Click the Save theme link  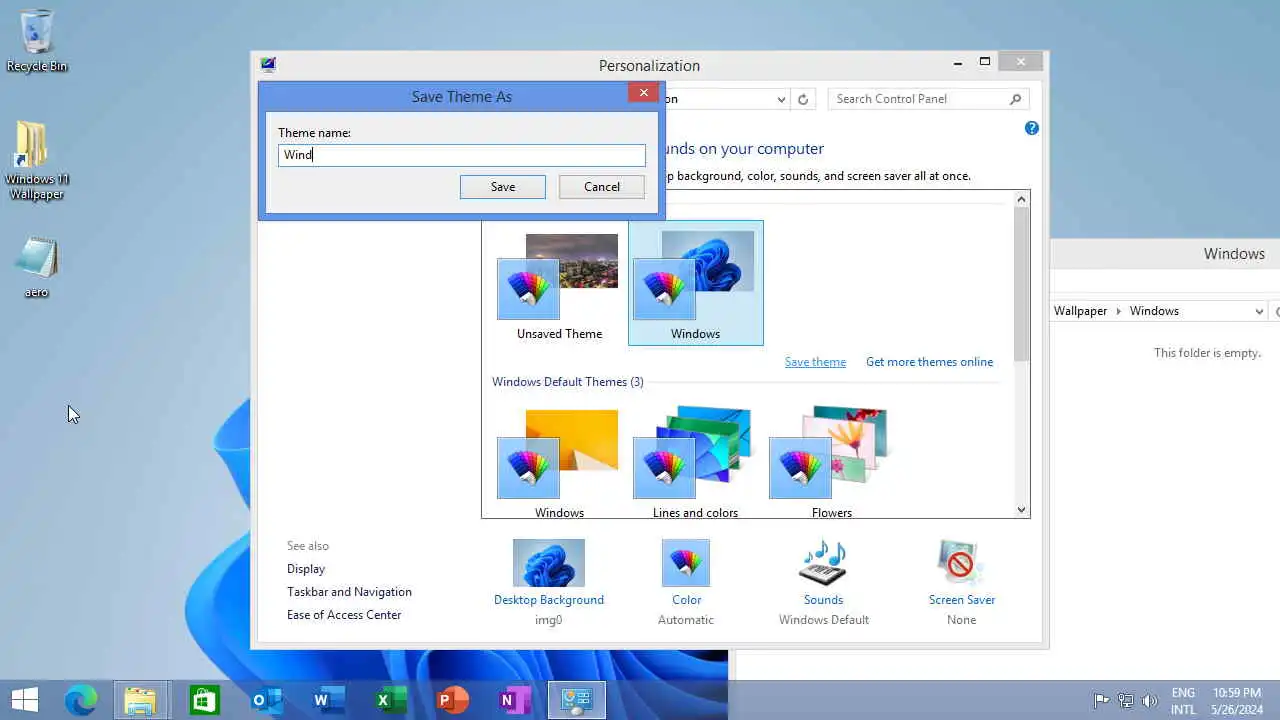pos(815,362)
